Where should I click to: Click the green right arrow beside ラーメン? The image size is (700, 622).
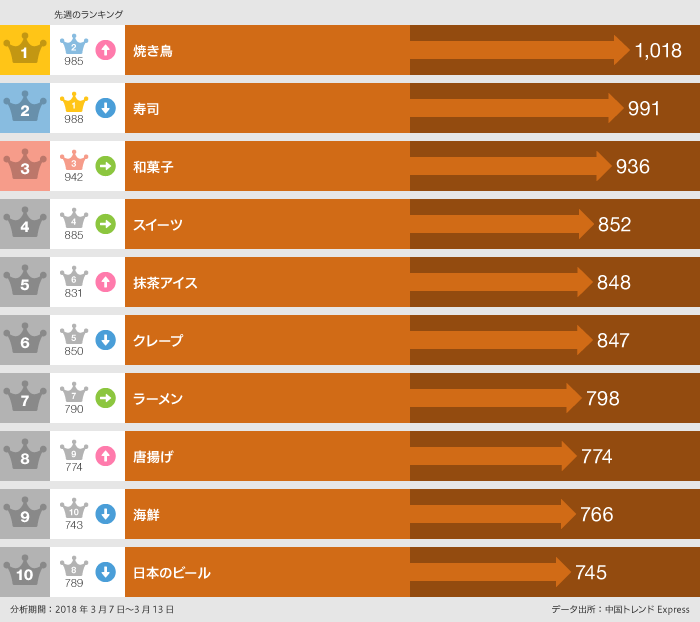(105, 398)
